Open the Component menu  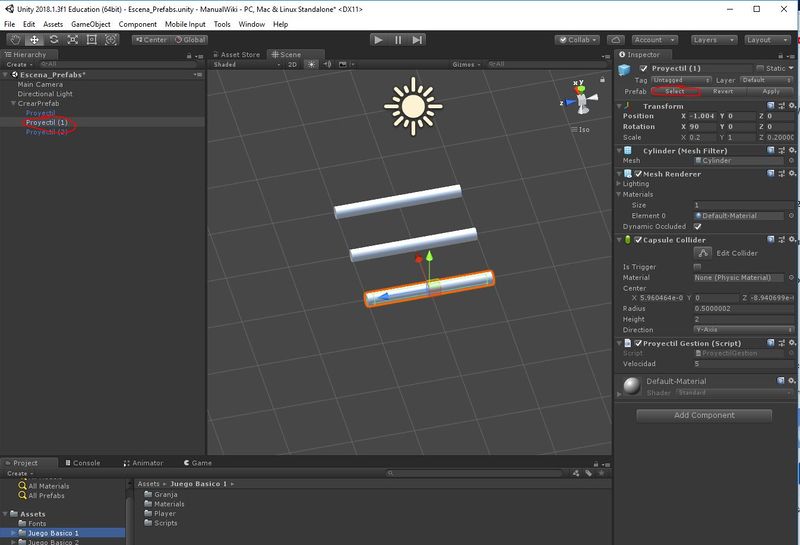(138, 24)
